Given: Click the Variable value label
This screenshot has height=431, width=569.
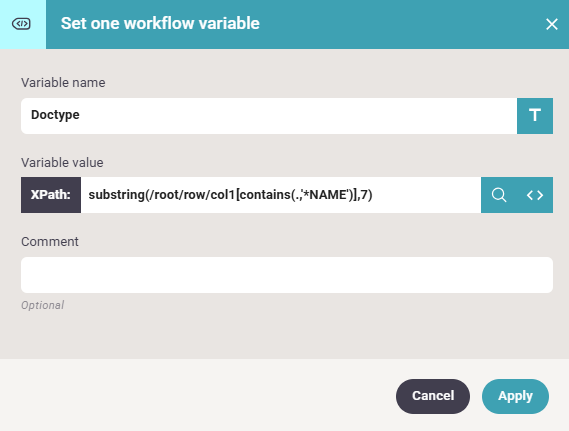Looking at the screenshot, I should (x=62, y=163).
